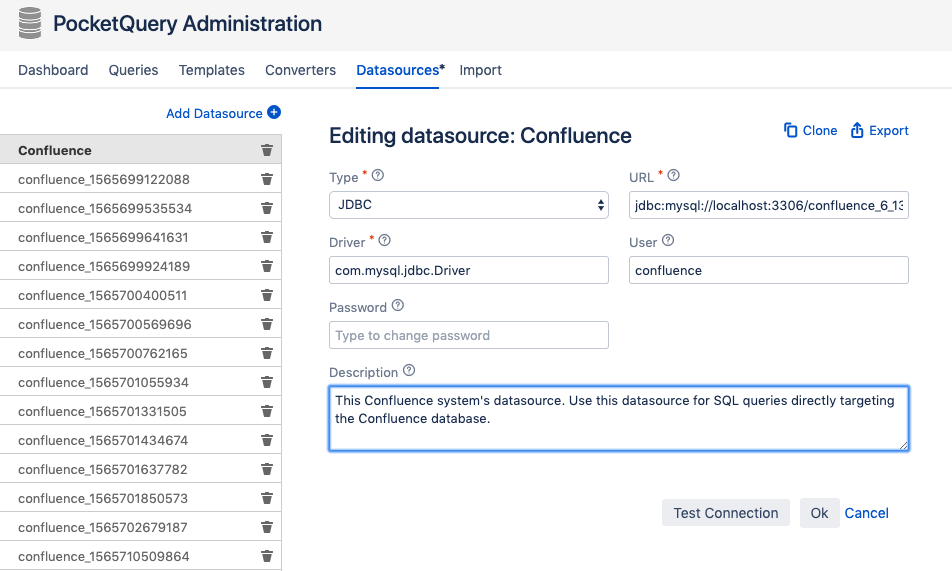952x571 pixels.
Task: Confirm with the Ok button
Action: coord(820,513)
